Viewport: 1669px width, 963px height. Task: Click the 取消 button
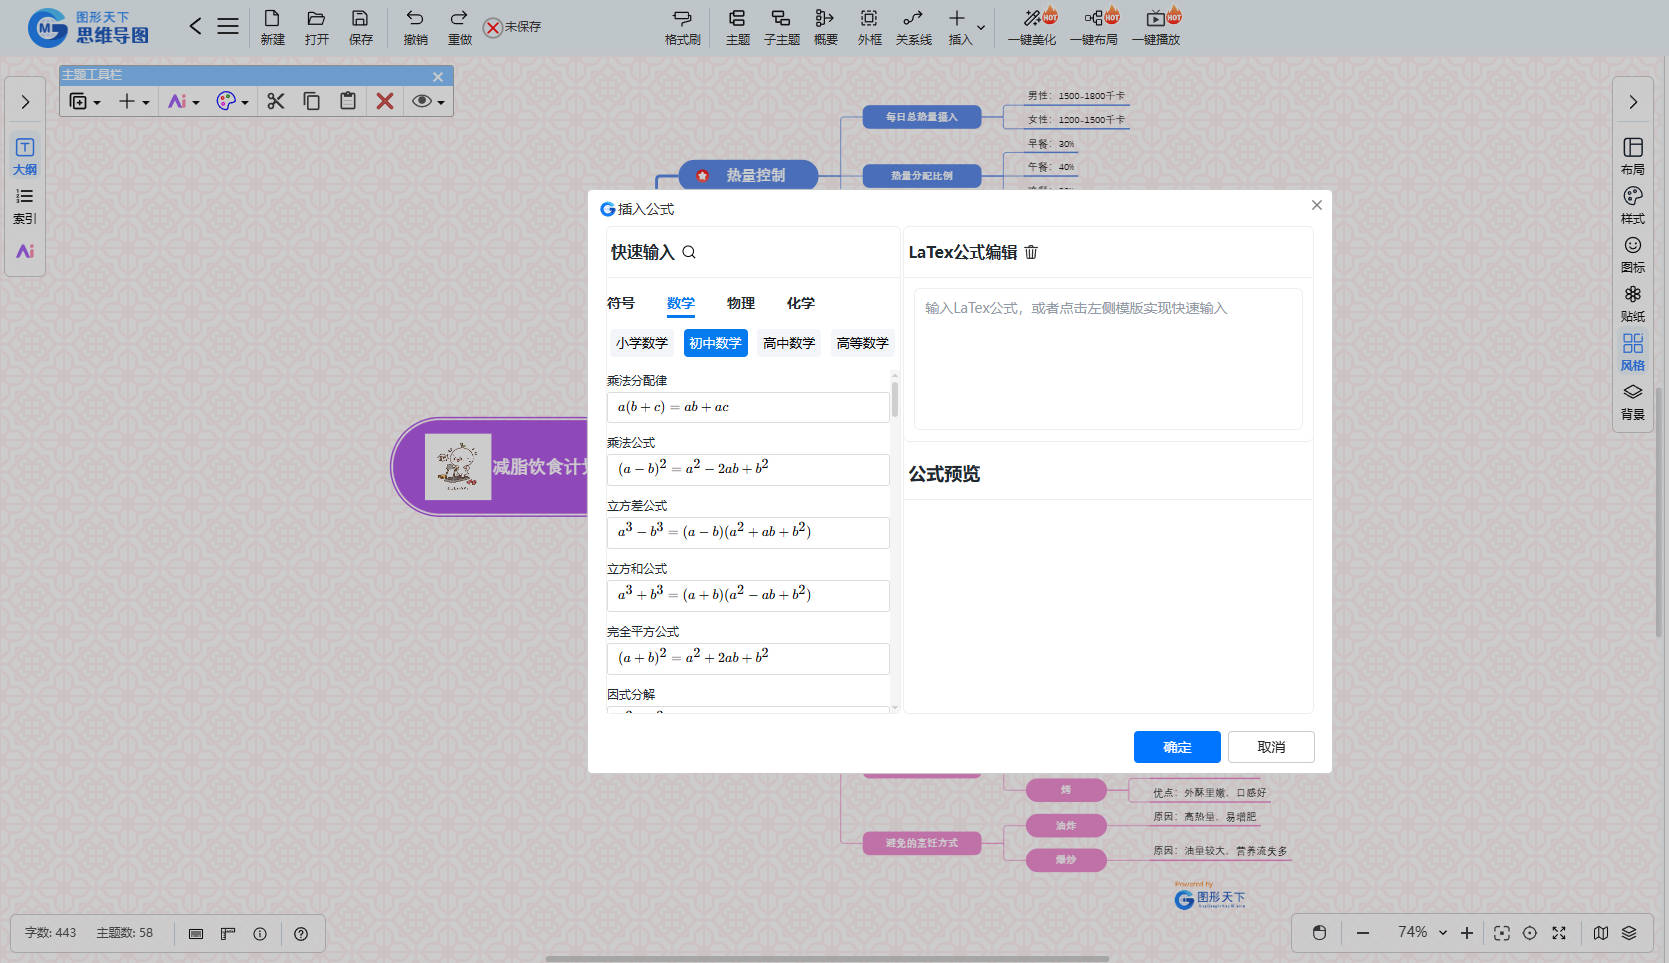tap(1270, 747)
